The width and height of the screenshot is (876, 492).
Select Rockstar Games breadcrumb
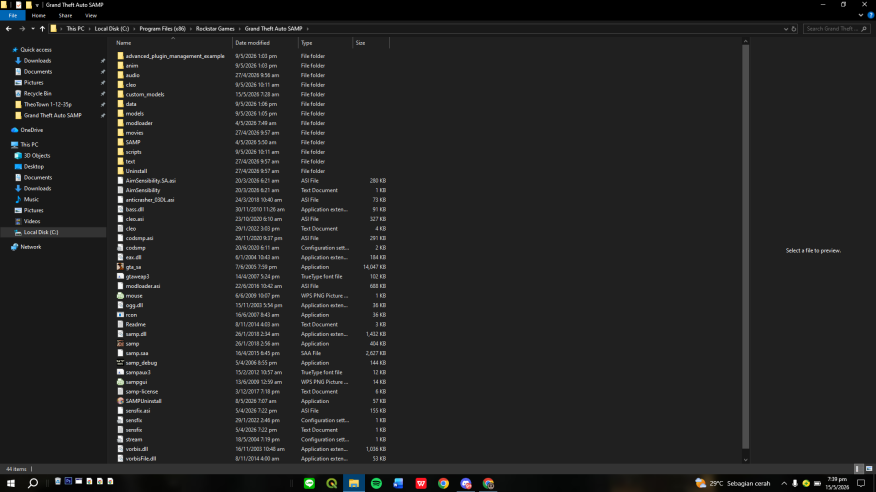click(x=215, y=28)
